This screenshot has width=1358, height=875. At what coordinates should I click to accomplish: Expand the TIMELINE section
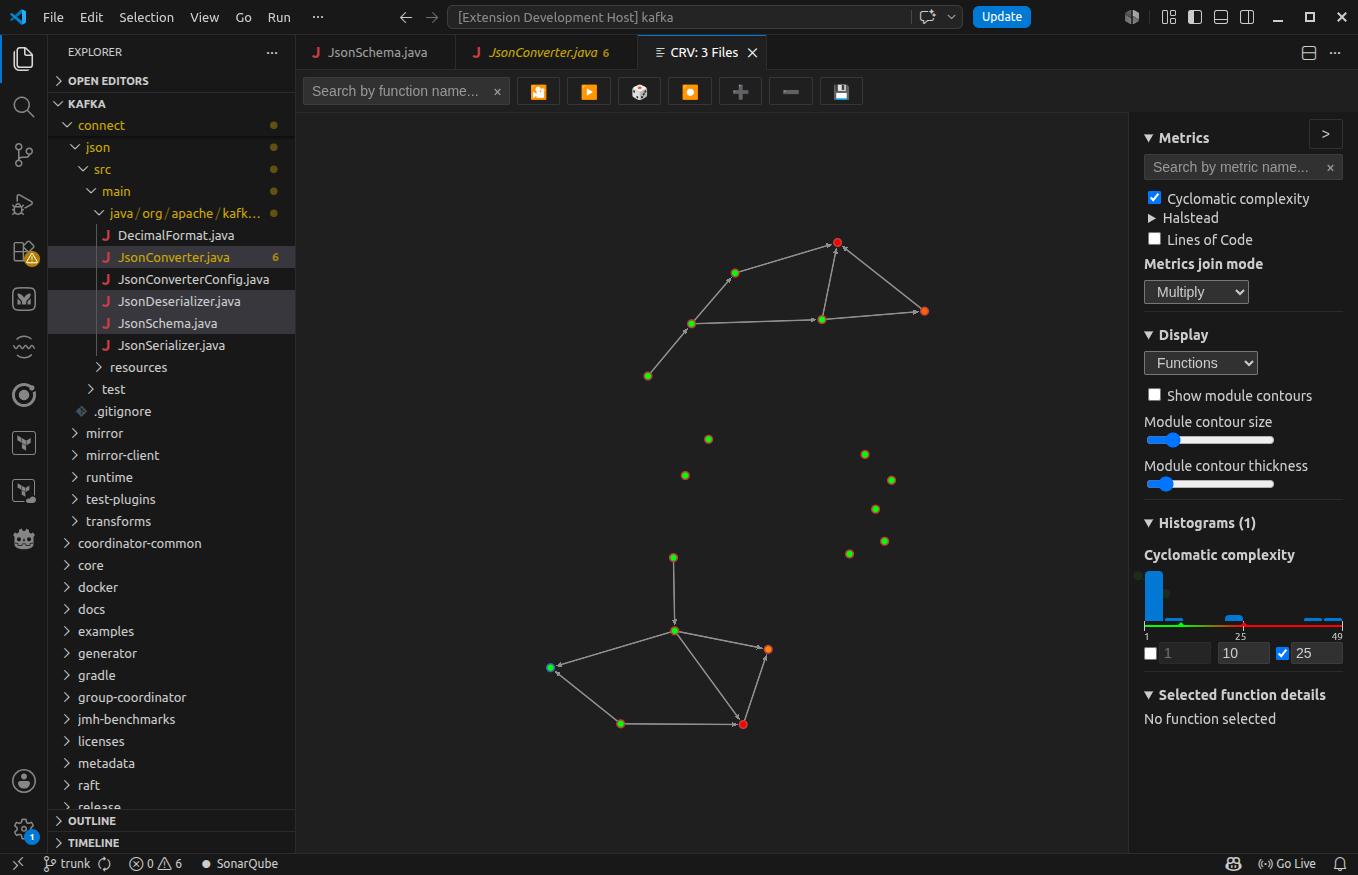pos(171,843)
